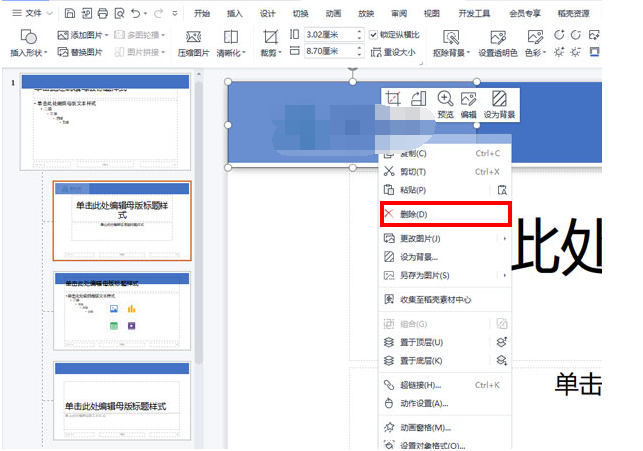Screen dimensions: 643x451
Task: Select the last layout thumbnail in the panel
Action: [x=122, y=401]
